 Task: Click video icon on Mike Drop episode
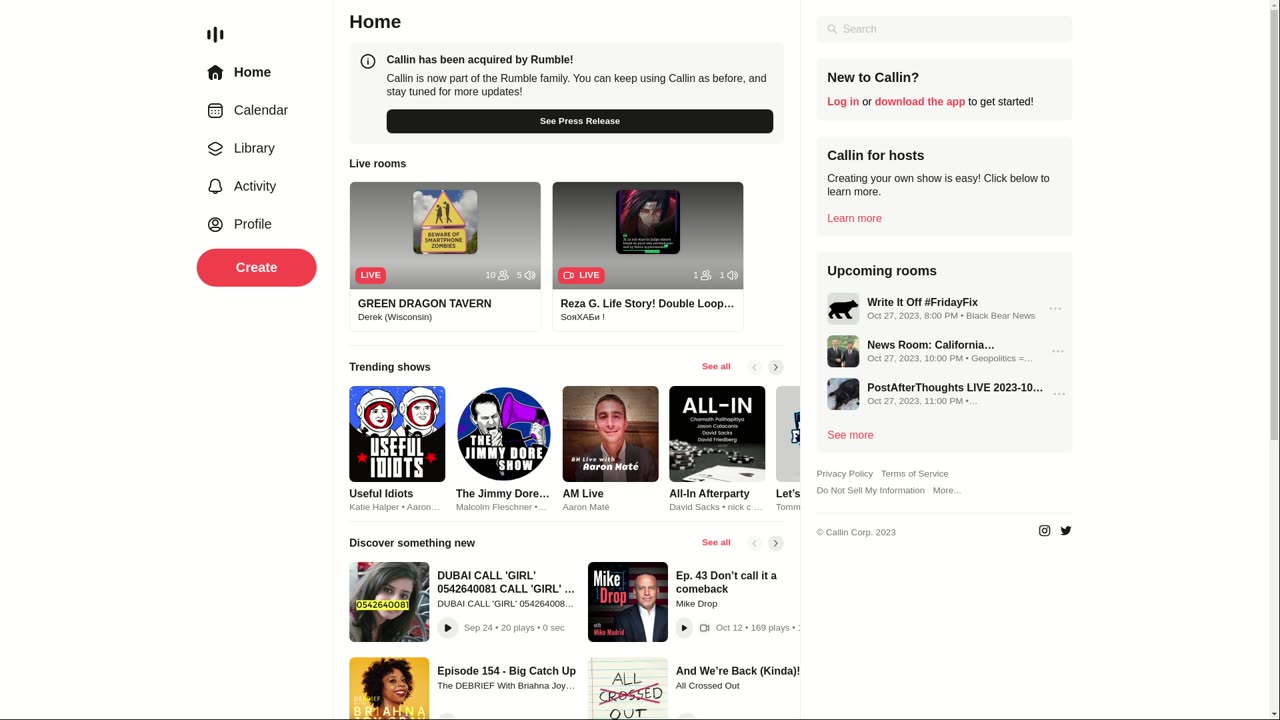[x=705, y=628]
